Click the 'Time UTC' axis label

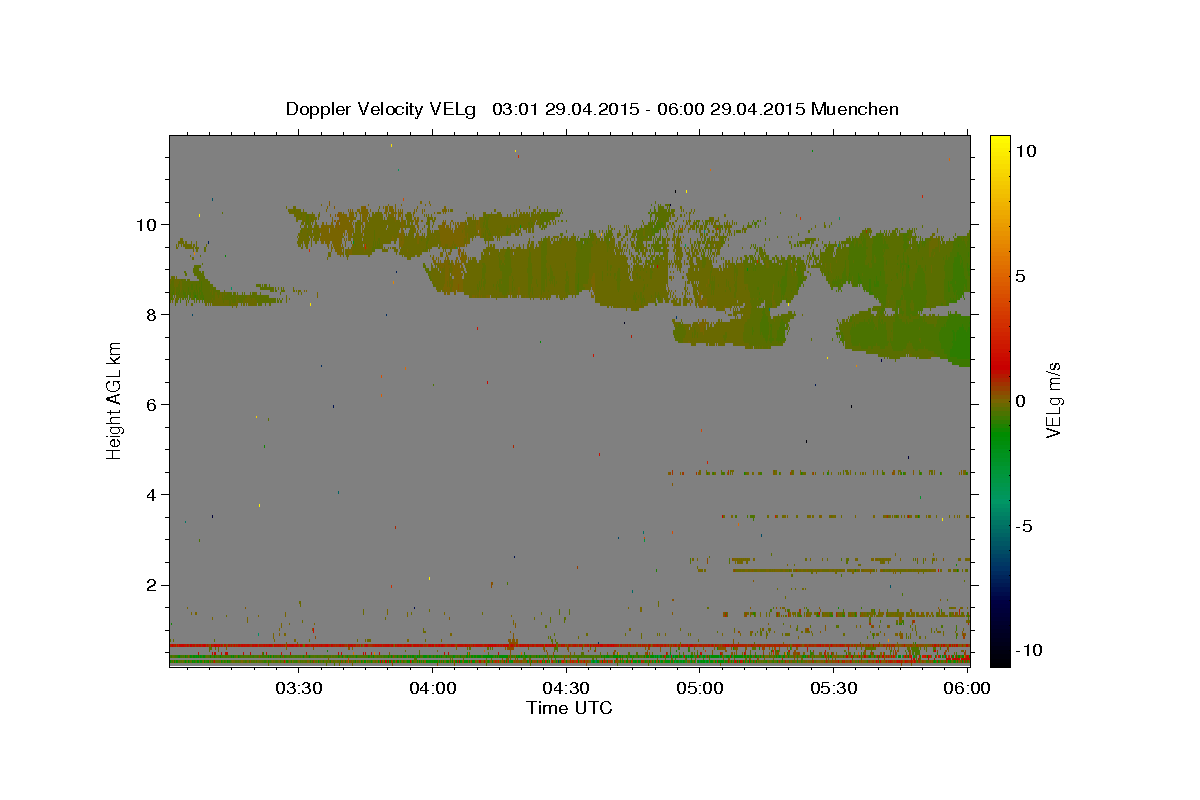[x=569, y=708]
